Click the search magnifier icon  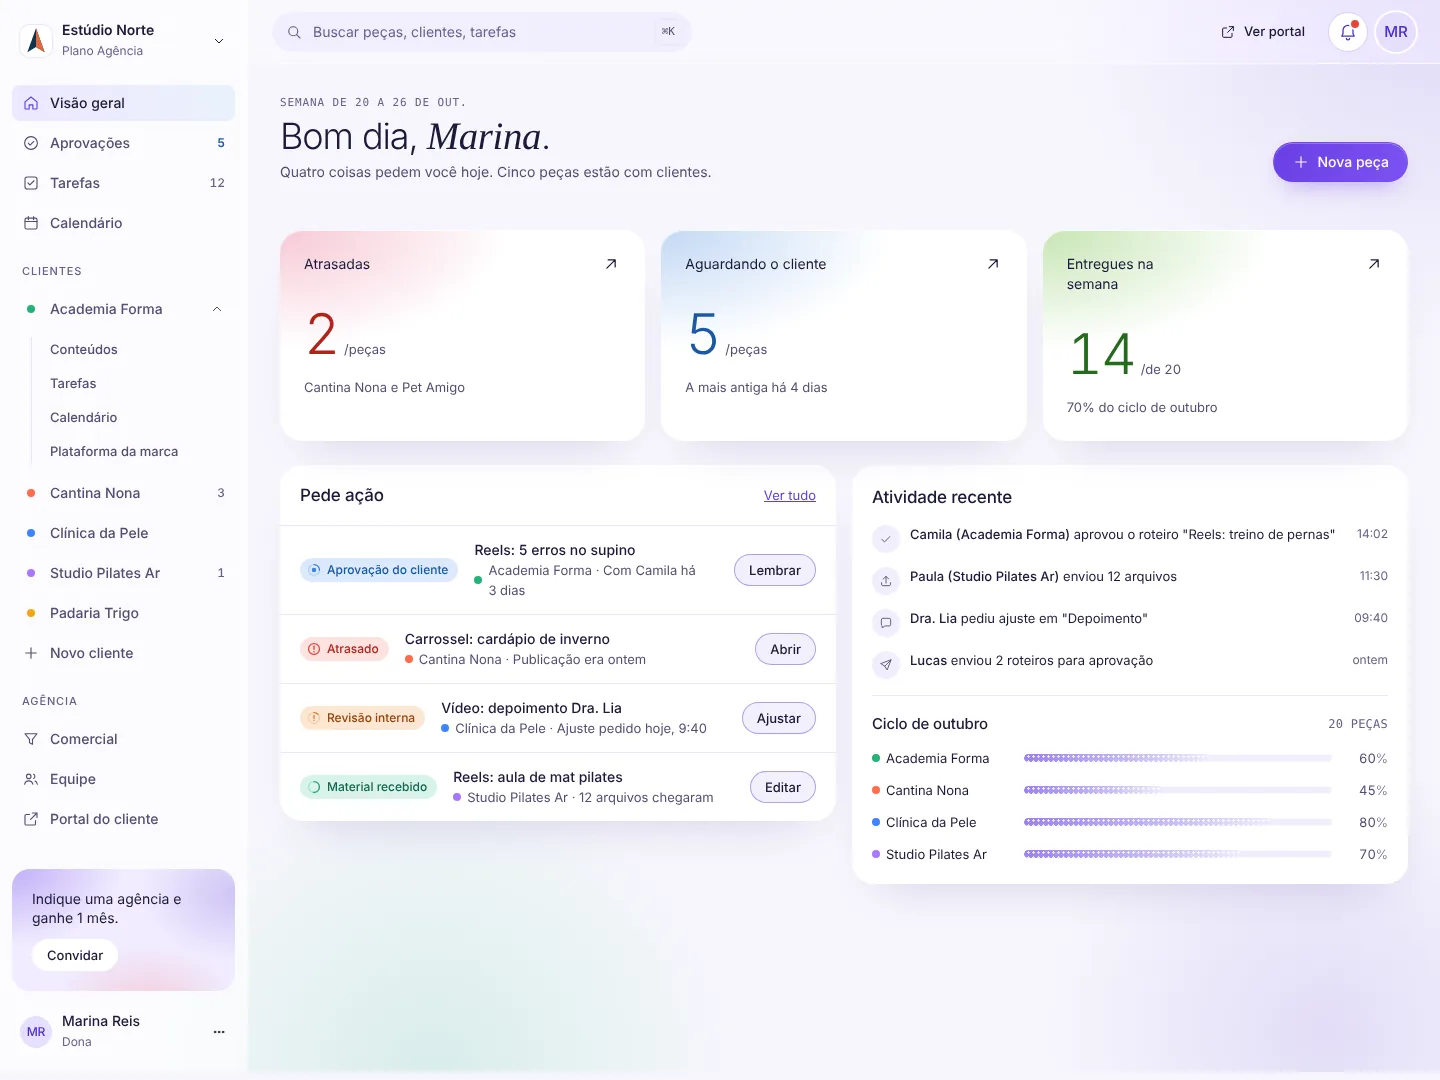[294, 32]
